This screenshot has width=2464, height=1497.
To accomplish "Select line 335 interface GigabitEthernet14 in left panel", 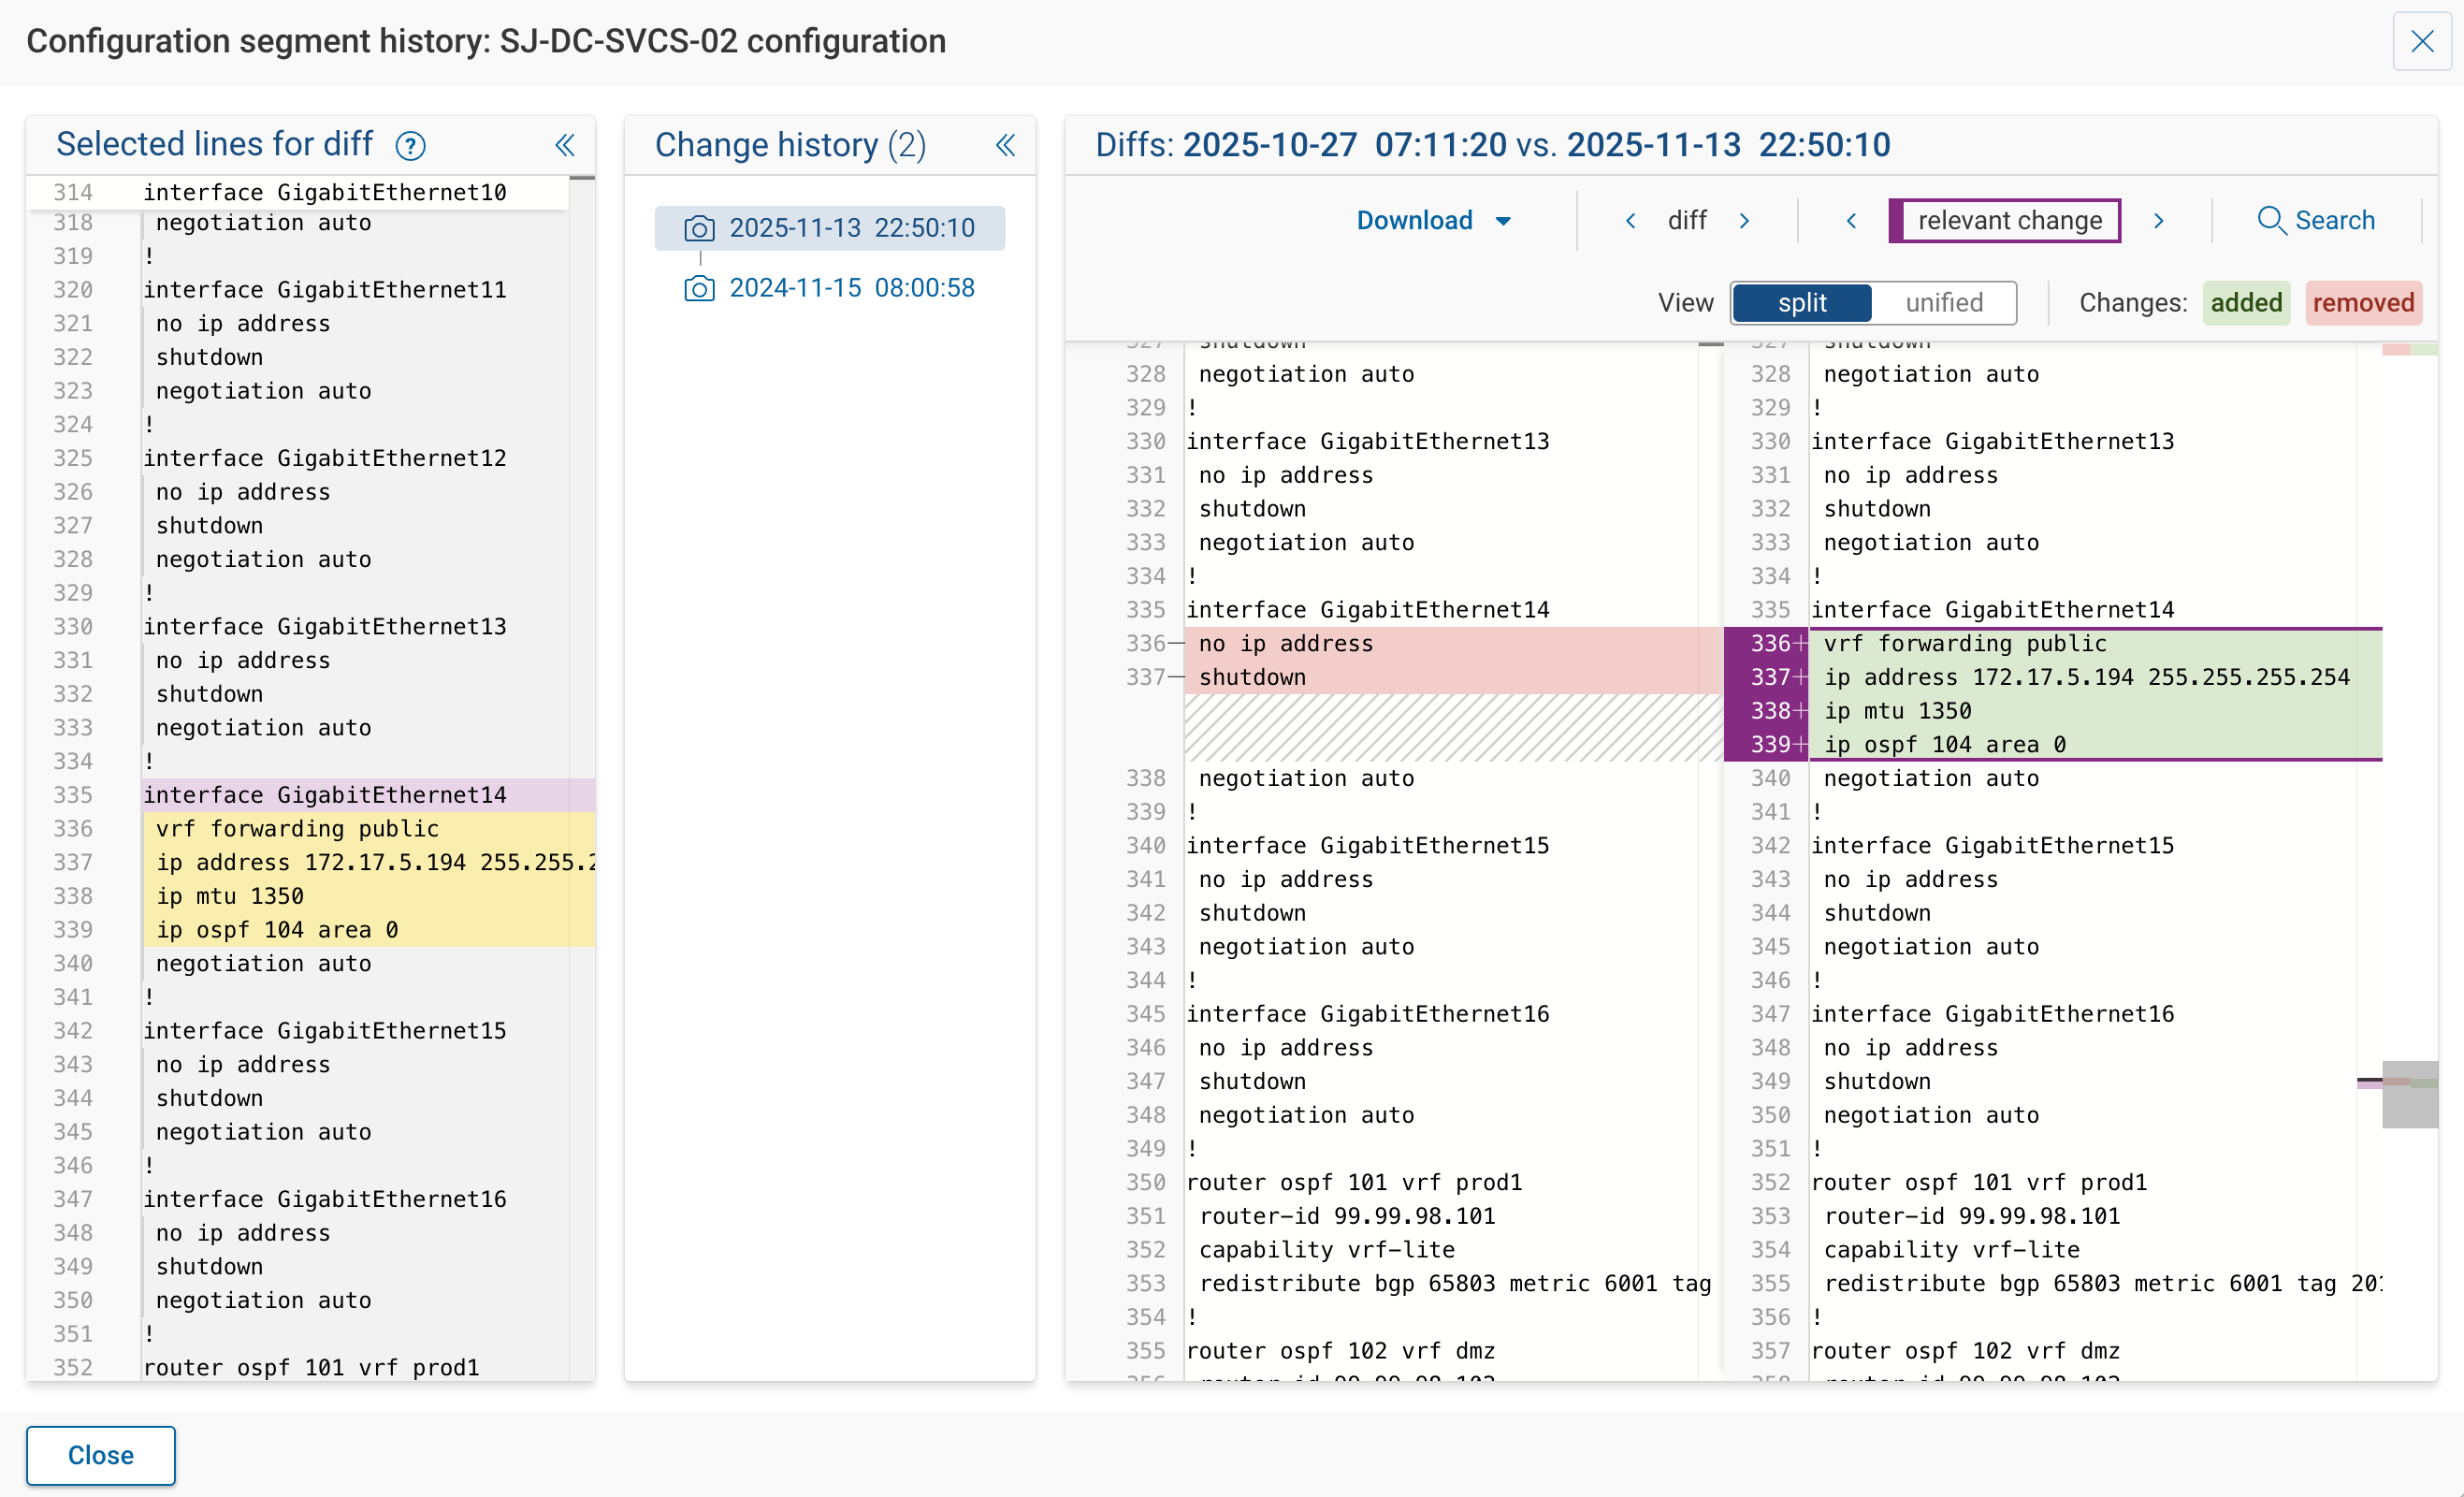I will [325, 795].
